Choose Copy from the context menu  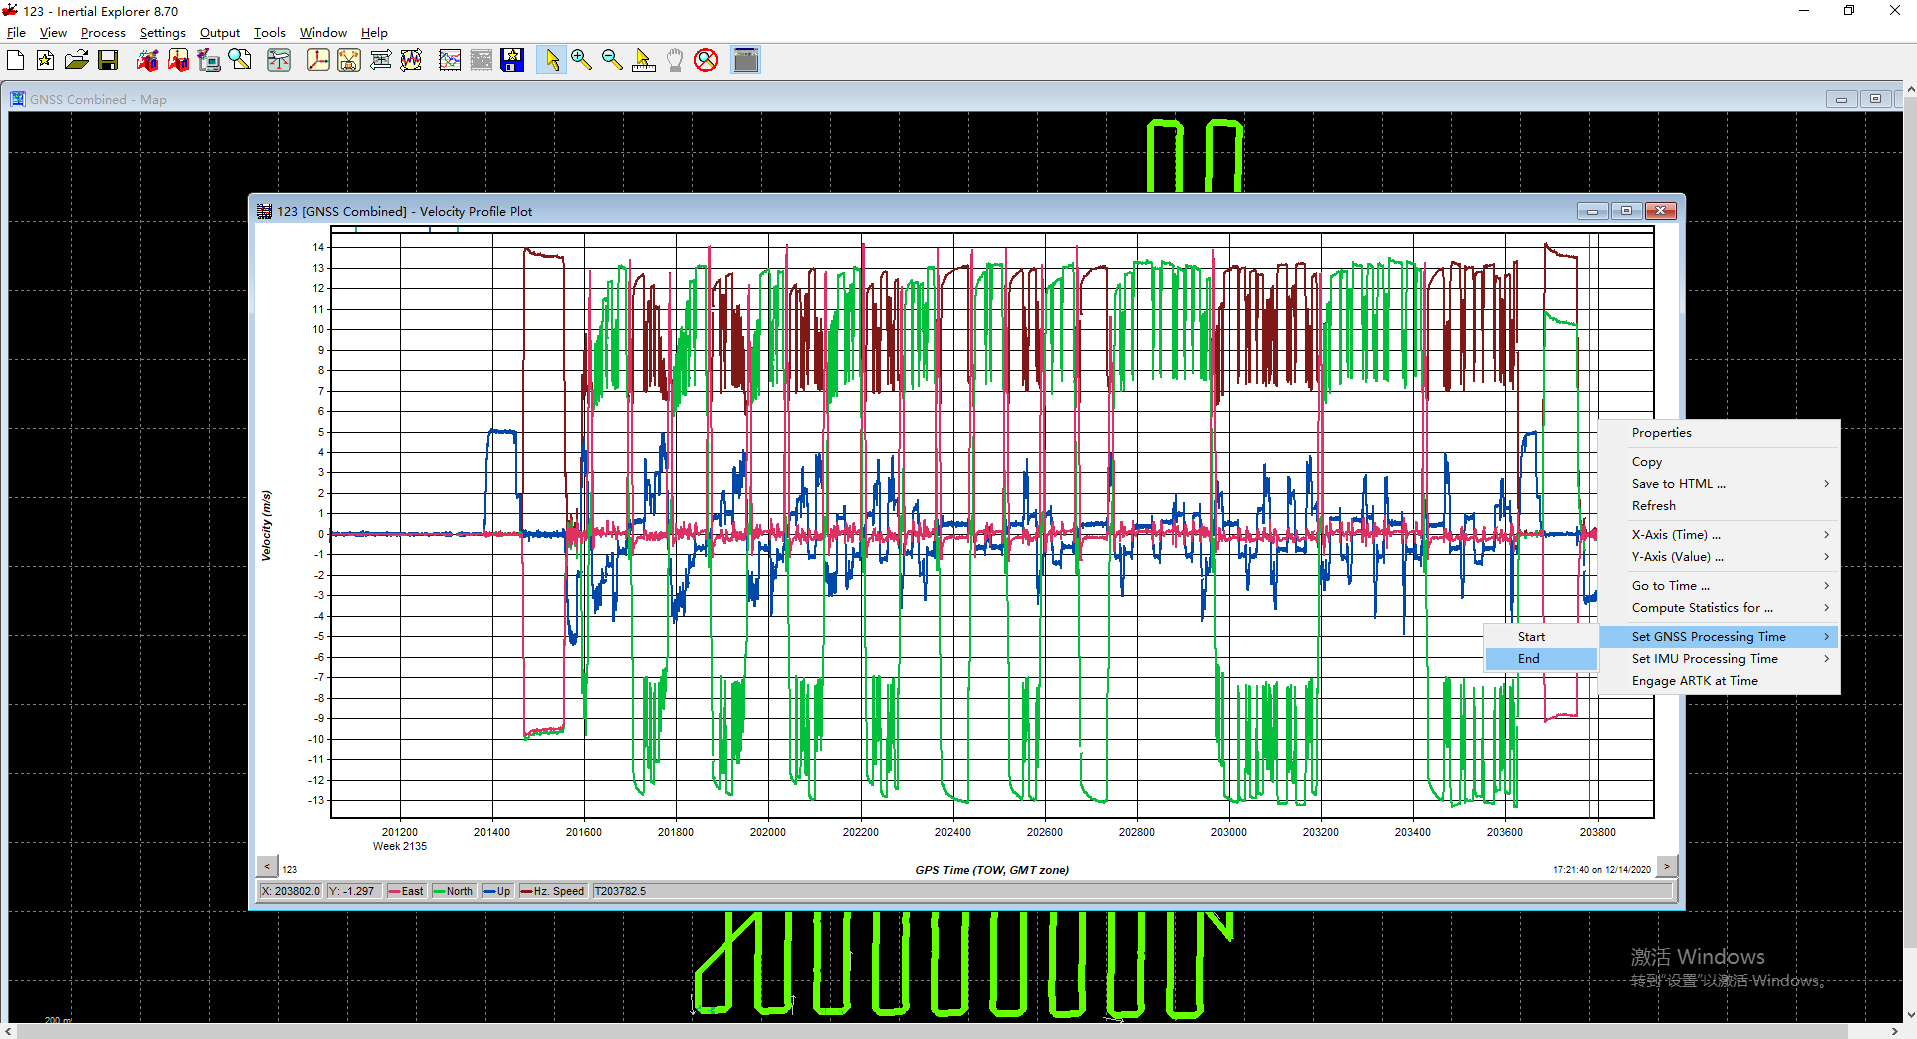pyautogui.click(x=1646, y=461)
